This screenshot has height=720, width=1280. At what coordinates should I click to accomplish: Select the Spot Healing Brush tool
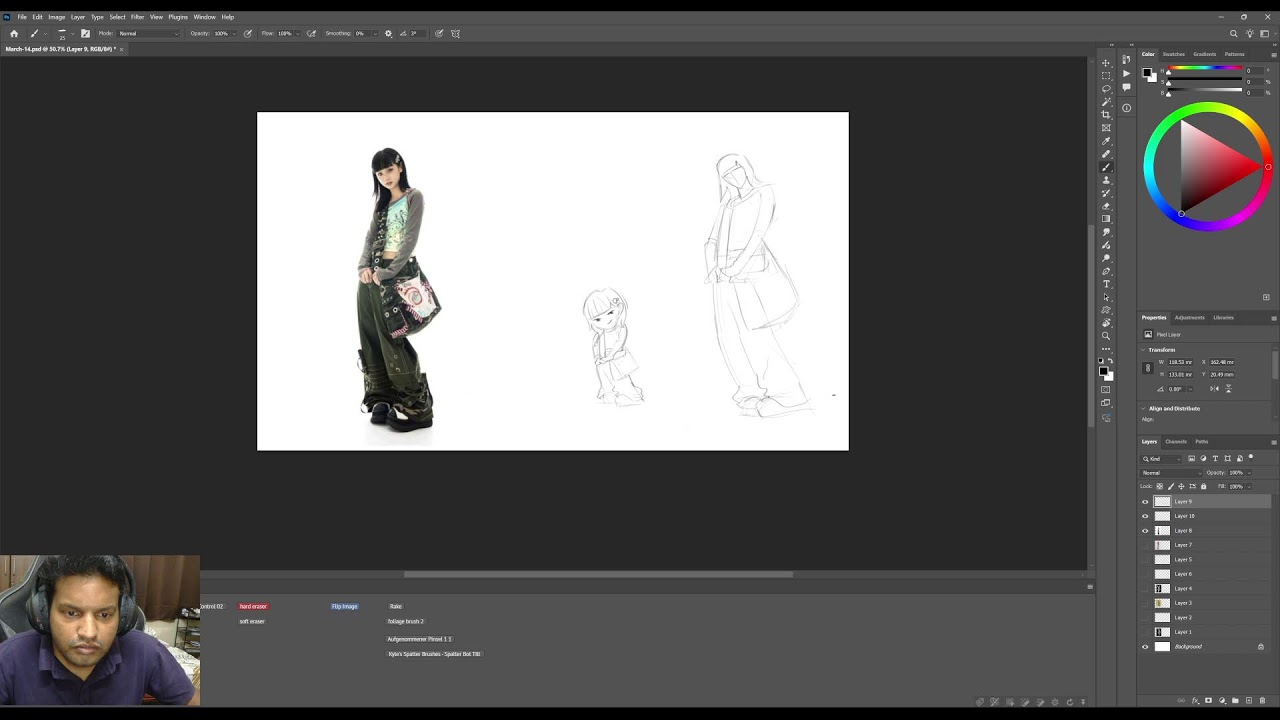point(1107,152)
